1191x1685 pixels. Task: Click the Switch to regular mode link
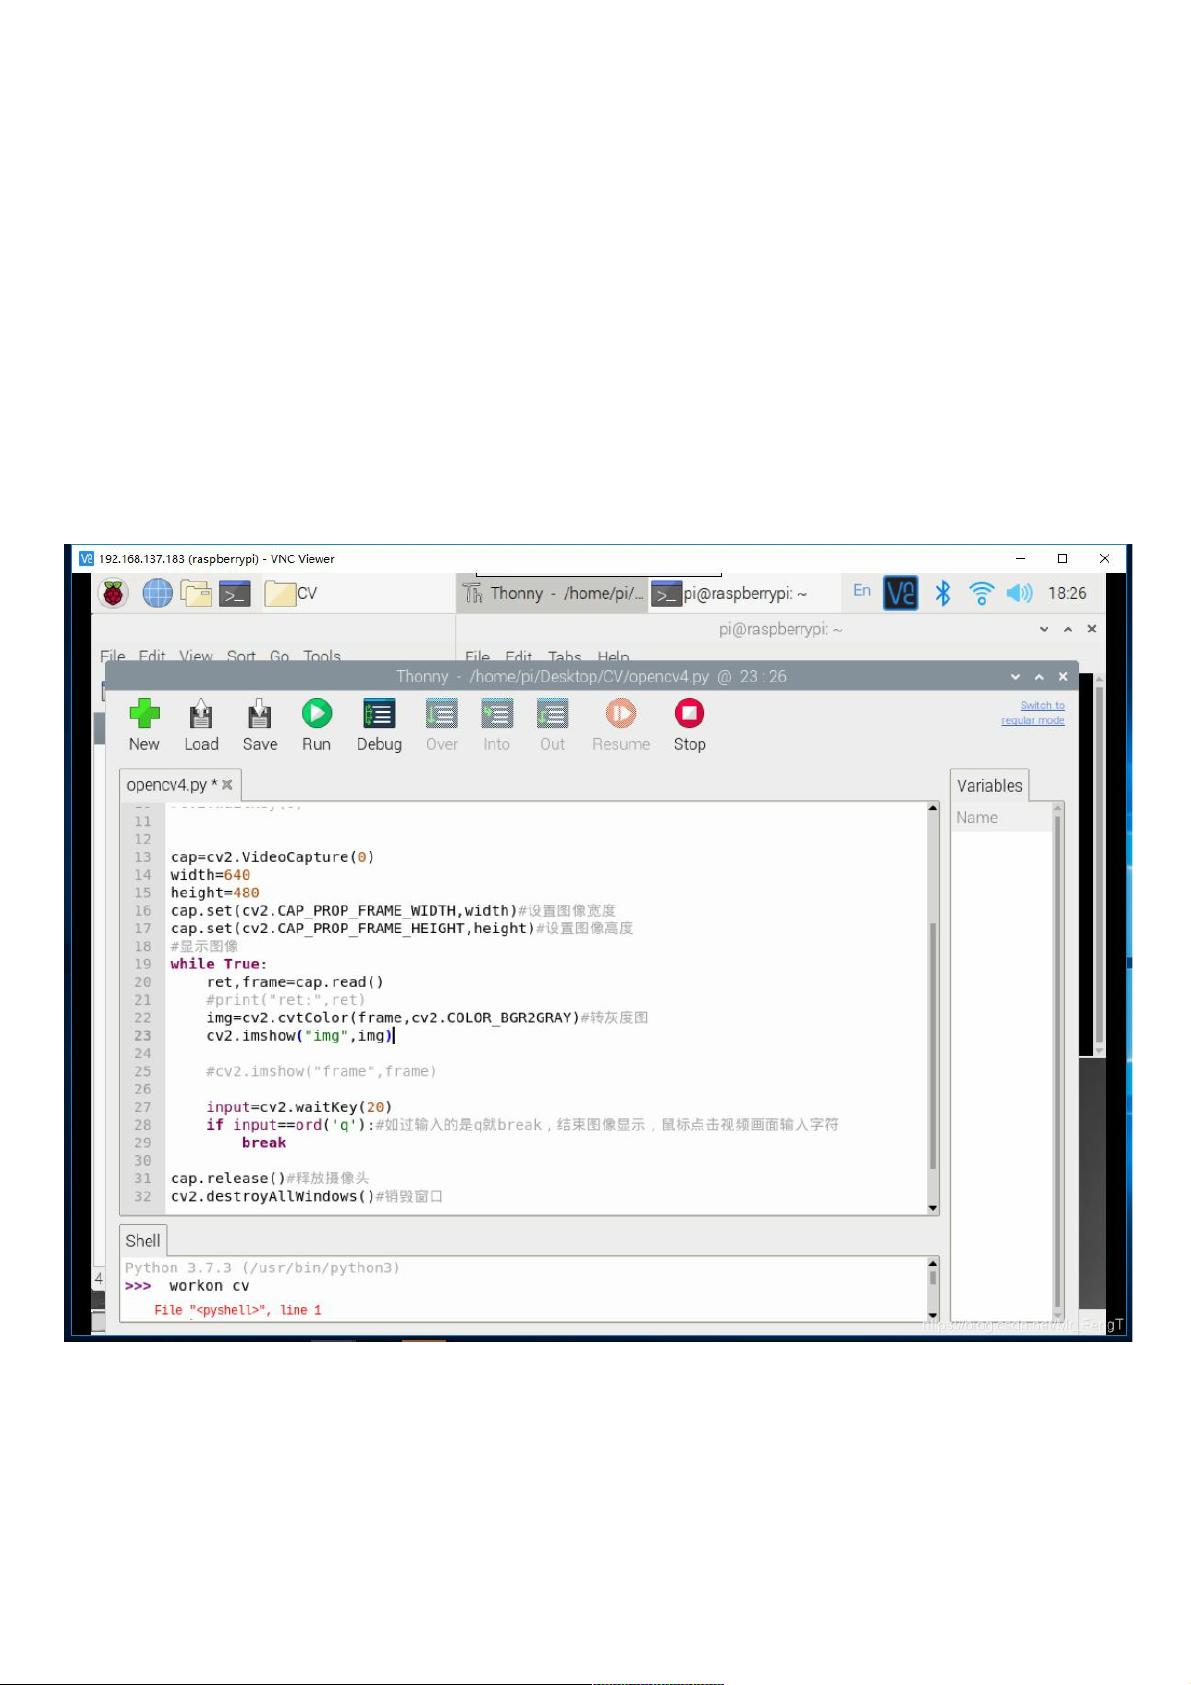pyautogui.click(x=1033, y=713)
